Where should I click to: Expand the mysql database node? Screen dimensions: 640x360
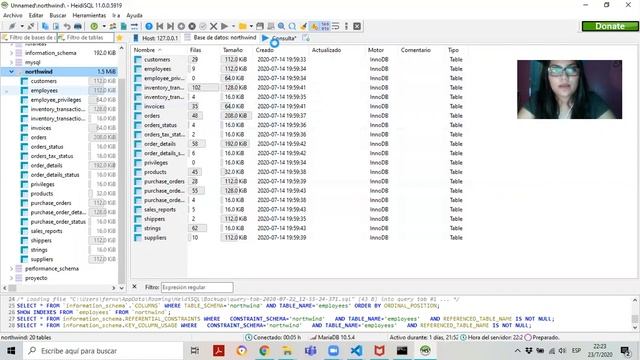(x=11, y=62)
